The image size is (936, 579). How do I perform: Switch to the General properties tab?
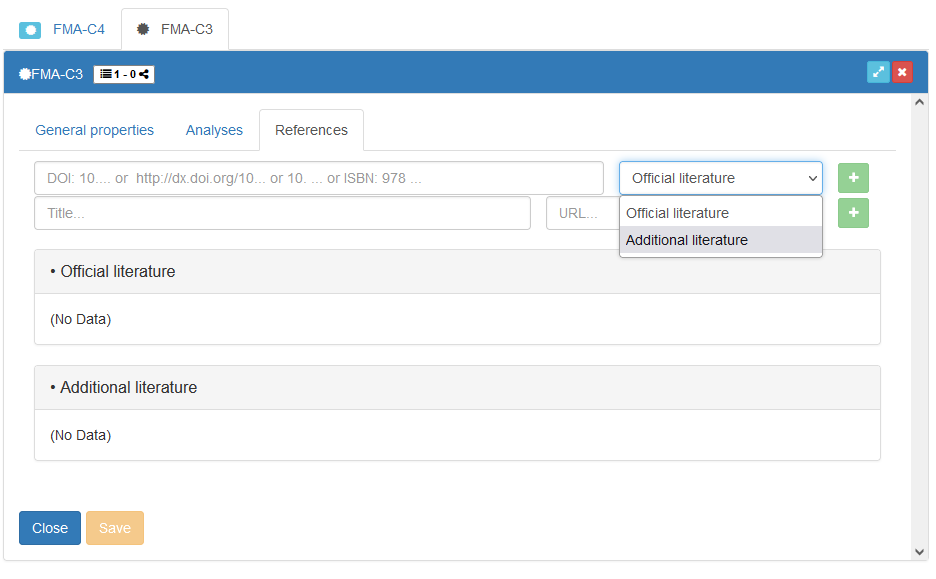(x=94, y=130)
